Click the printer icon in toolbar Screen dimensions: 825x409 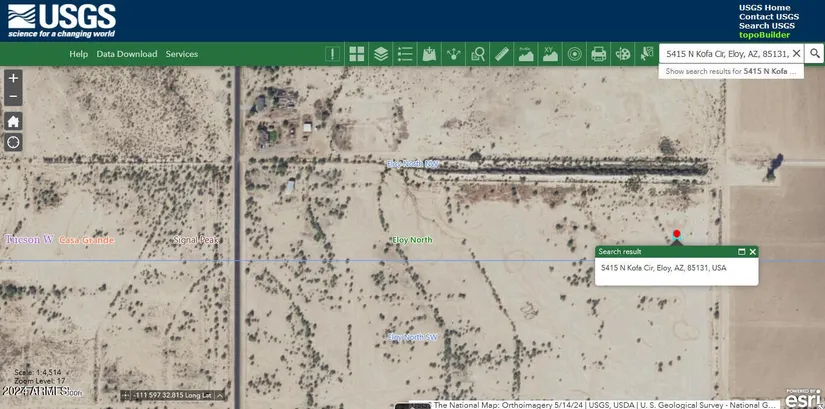point(599,54)
